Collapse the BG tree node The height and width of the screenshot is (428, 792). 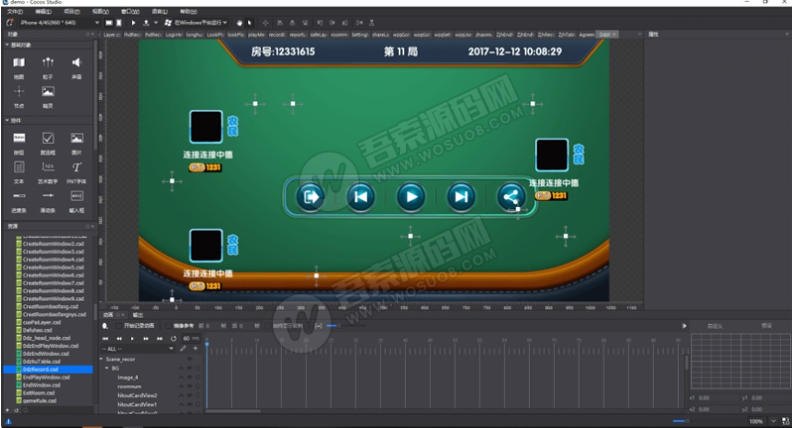pos(107,368)
